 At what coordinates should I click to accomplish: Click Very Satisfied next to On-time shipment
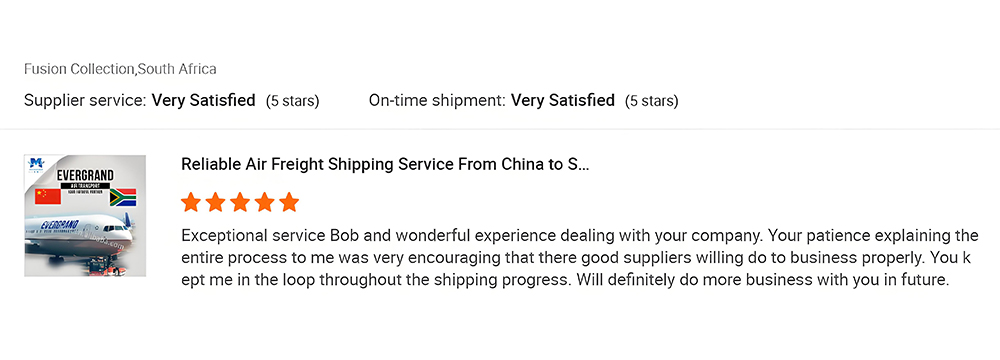coord(563,100)
